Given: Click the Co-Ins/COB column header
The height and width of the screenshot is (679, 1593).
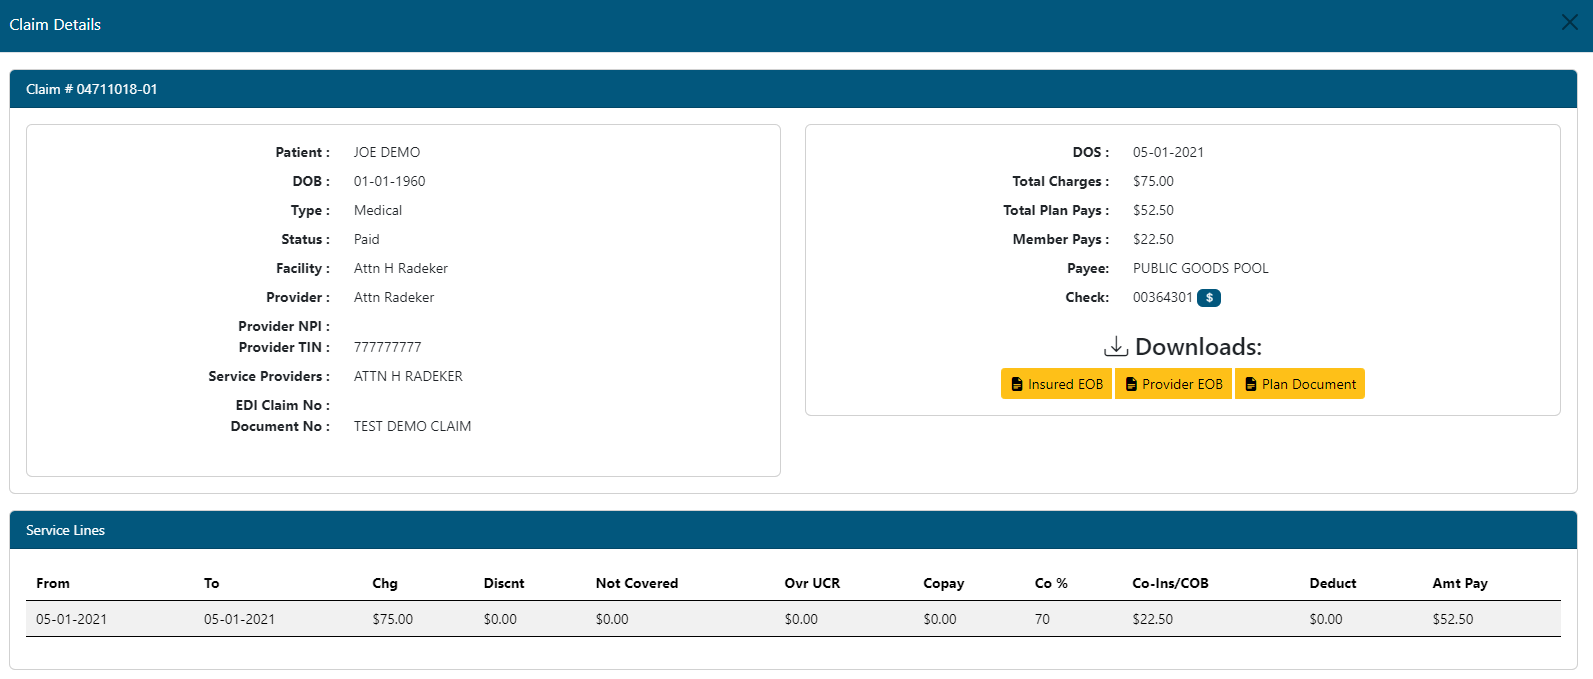Looking at the screenshot, I should pyautogui.click(x=1170, y=583).
